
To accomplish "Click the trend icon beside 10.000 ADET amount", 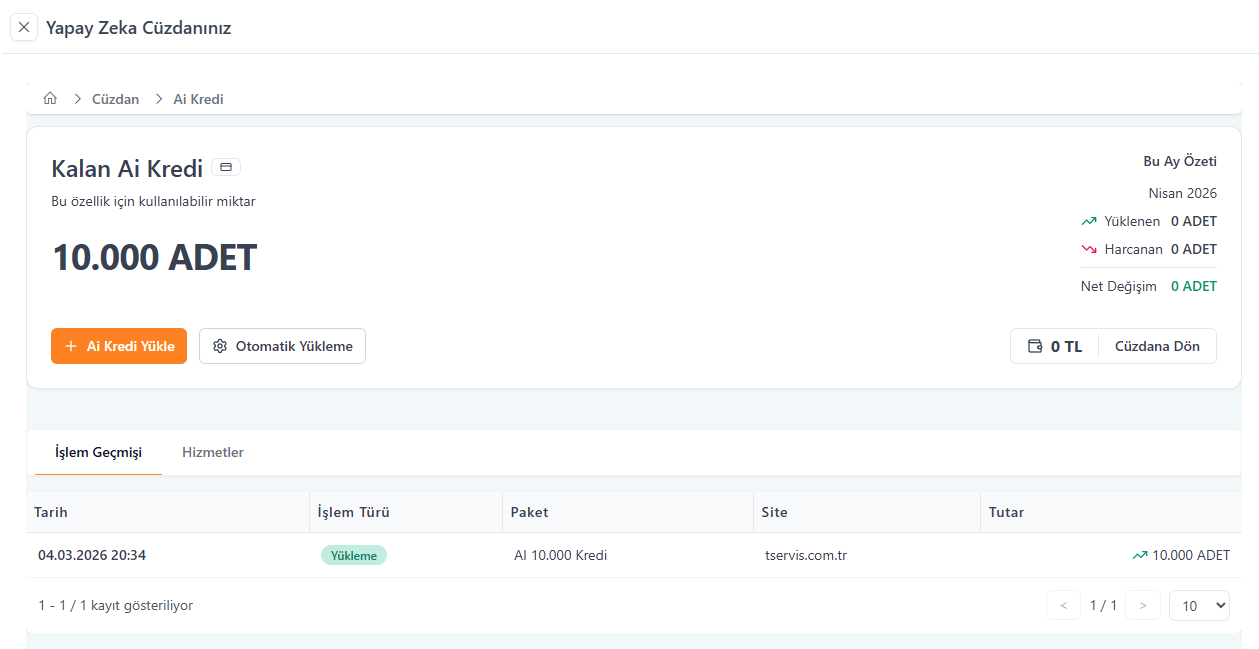I will point(1139,555).
